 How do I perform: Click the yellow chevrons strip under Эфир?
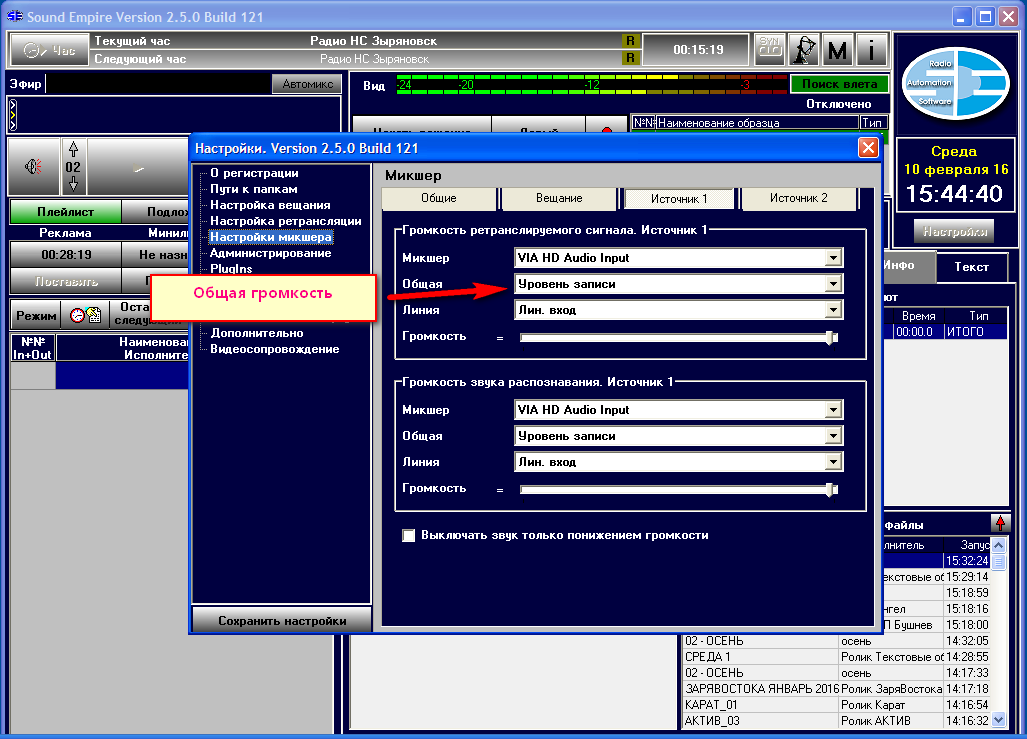pos(12,115)
